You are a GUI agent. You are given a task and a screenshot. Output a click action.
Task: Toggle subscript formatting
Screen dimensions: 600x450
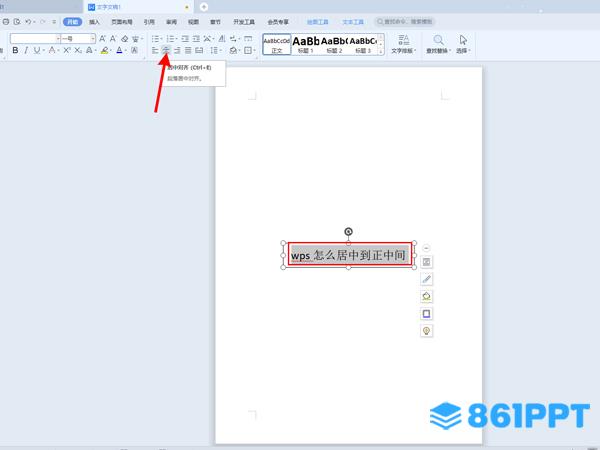coord(78,50)
